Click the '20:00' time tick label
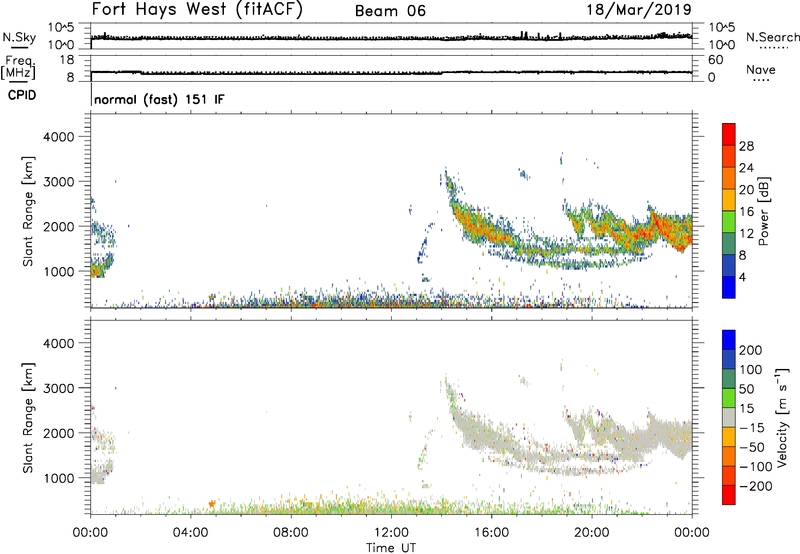This screenshot has width=800, height=554. pos(591,533)
